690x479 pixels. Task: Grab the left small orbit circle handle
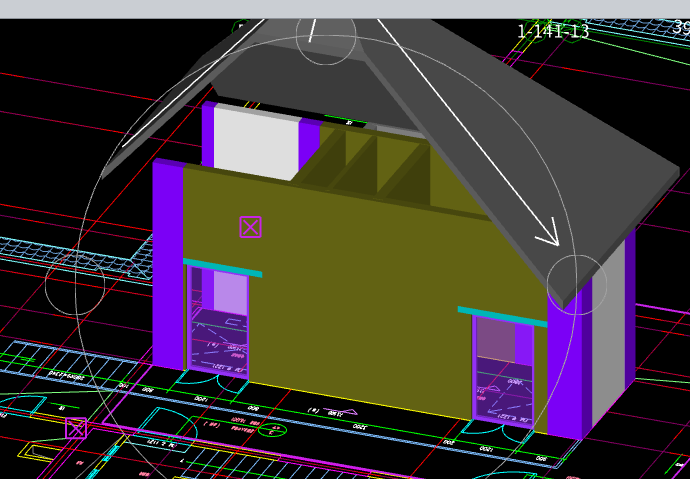pos(75,285)
